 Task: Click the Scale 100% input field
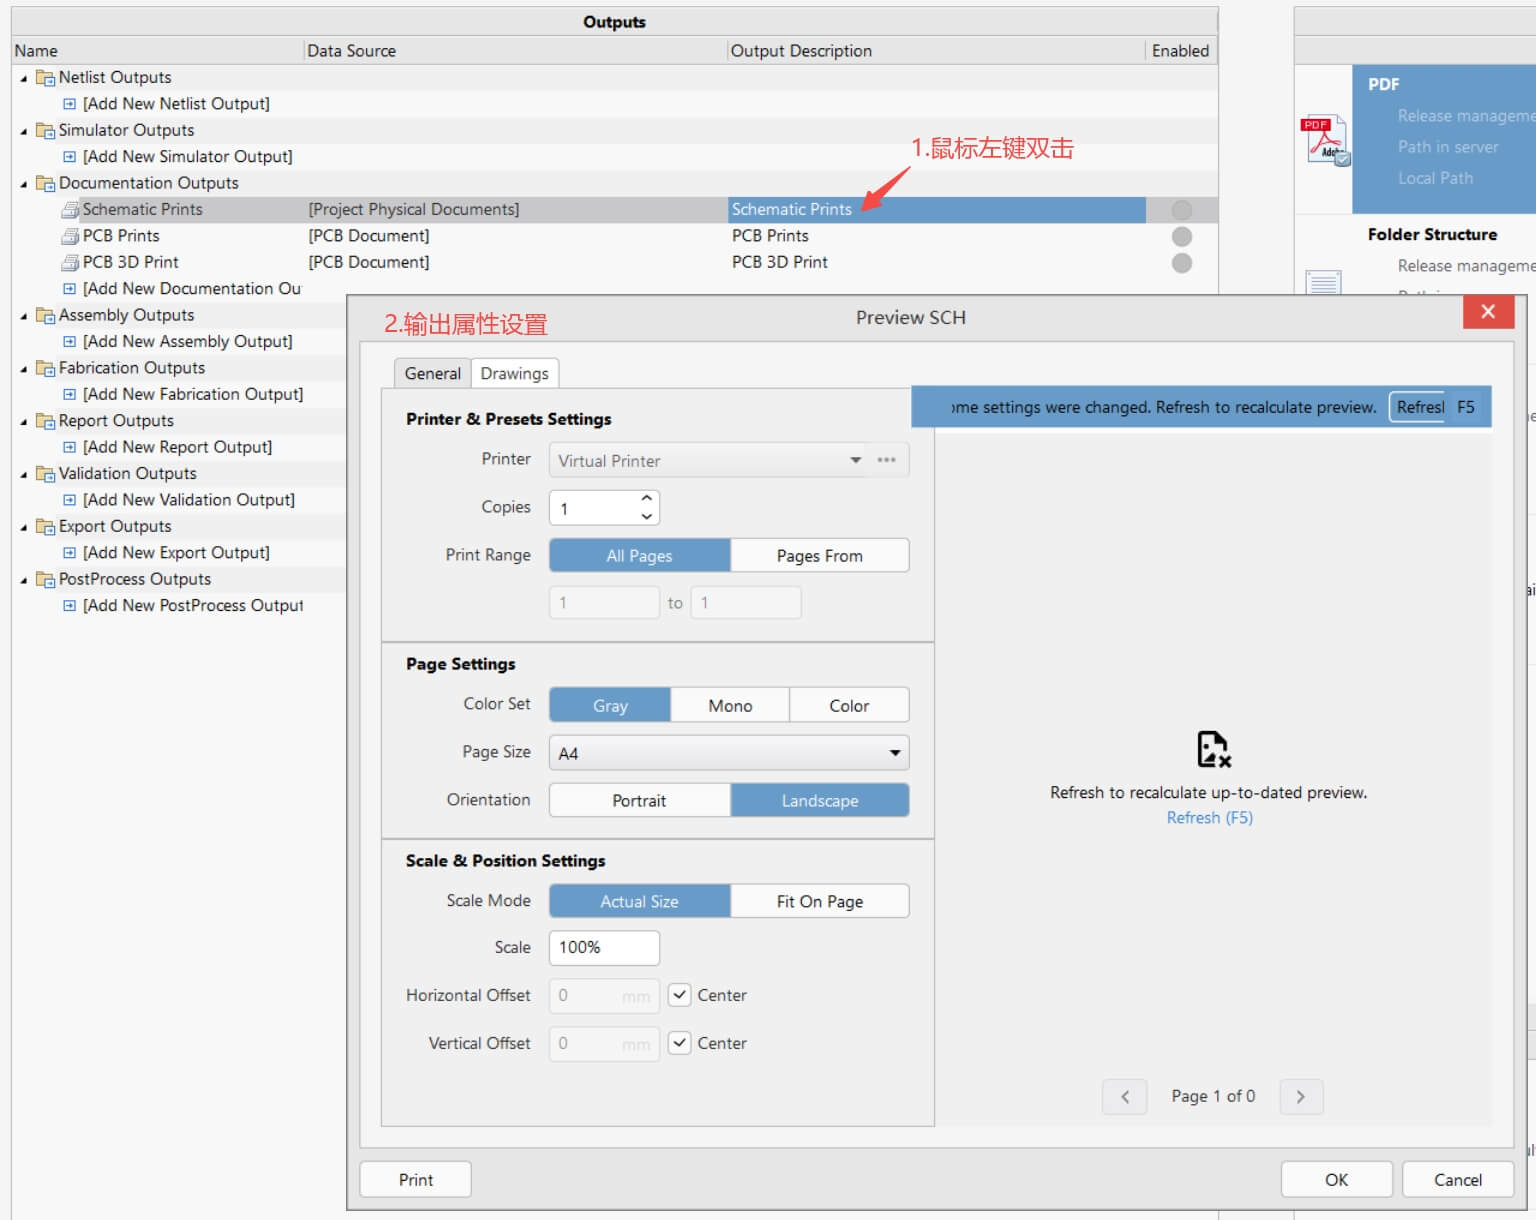[x=603, y=947]
